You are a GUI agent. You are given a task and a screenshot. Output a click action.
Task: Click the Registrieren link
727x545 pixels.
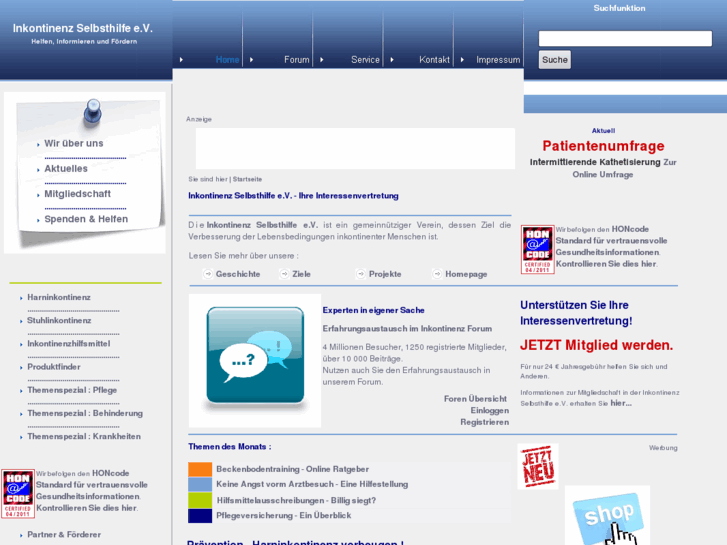coord(485,422)
